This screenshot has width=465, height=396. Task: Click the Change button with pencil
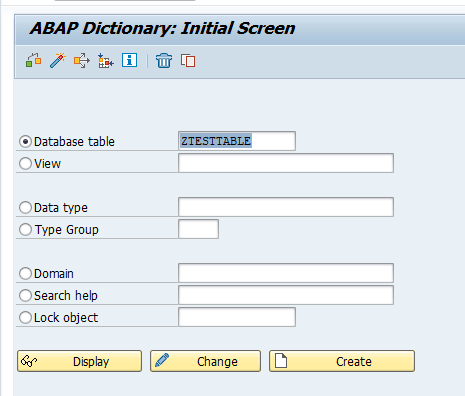coord(205,361)
